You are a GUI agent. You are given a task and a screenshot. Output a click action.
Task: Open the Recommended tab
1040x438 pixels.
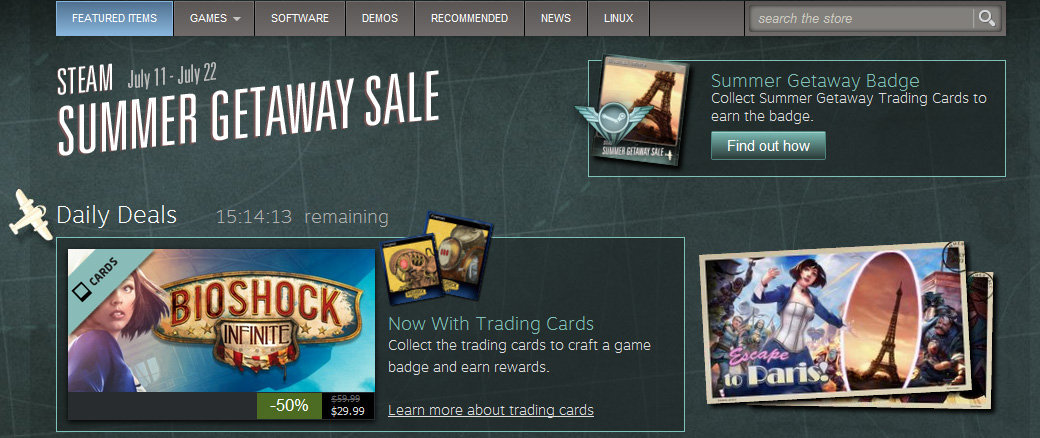pos(470,19)
